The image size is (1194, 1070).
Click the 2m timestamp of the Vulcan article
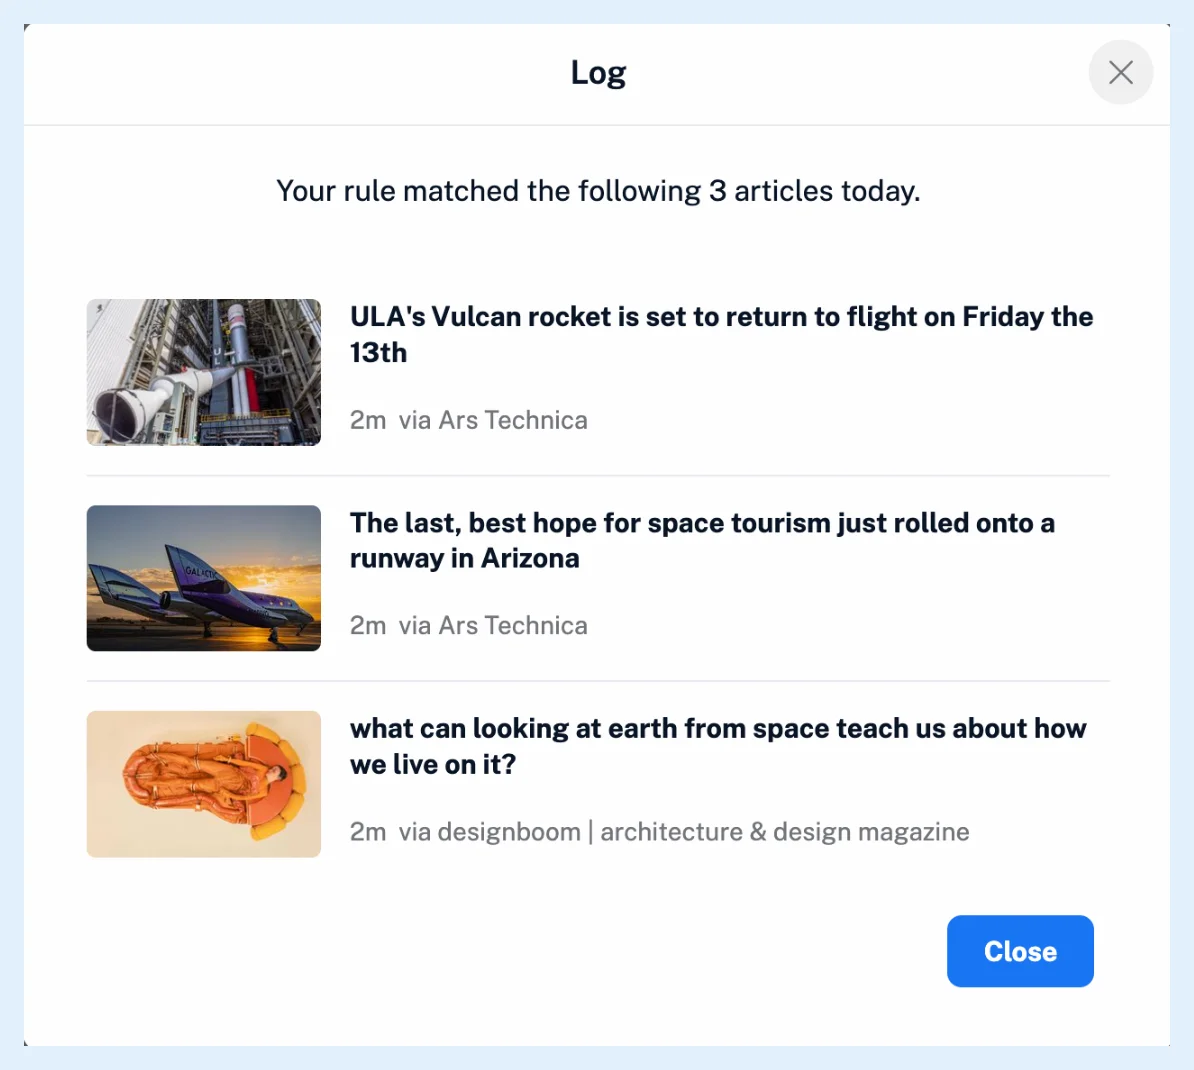click(368, 420)
